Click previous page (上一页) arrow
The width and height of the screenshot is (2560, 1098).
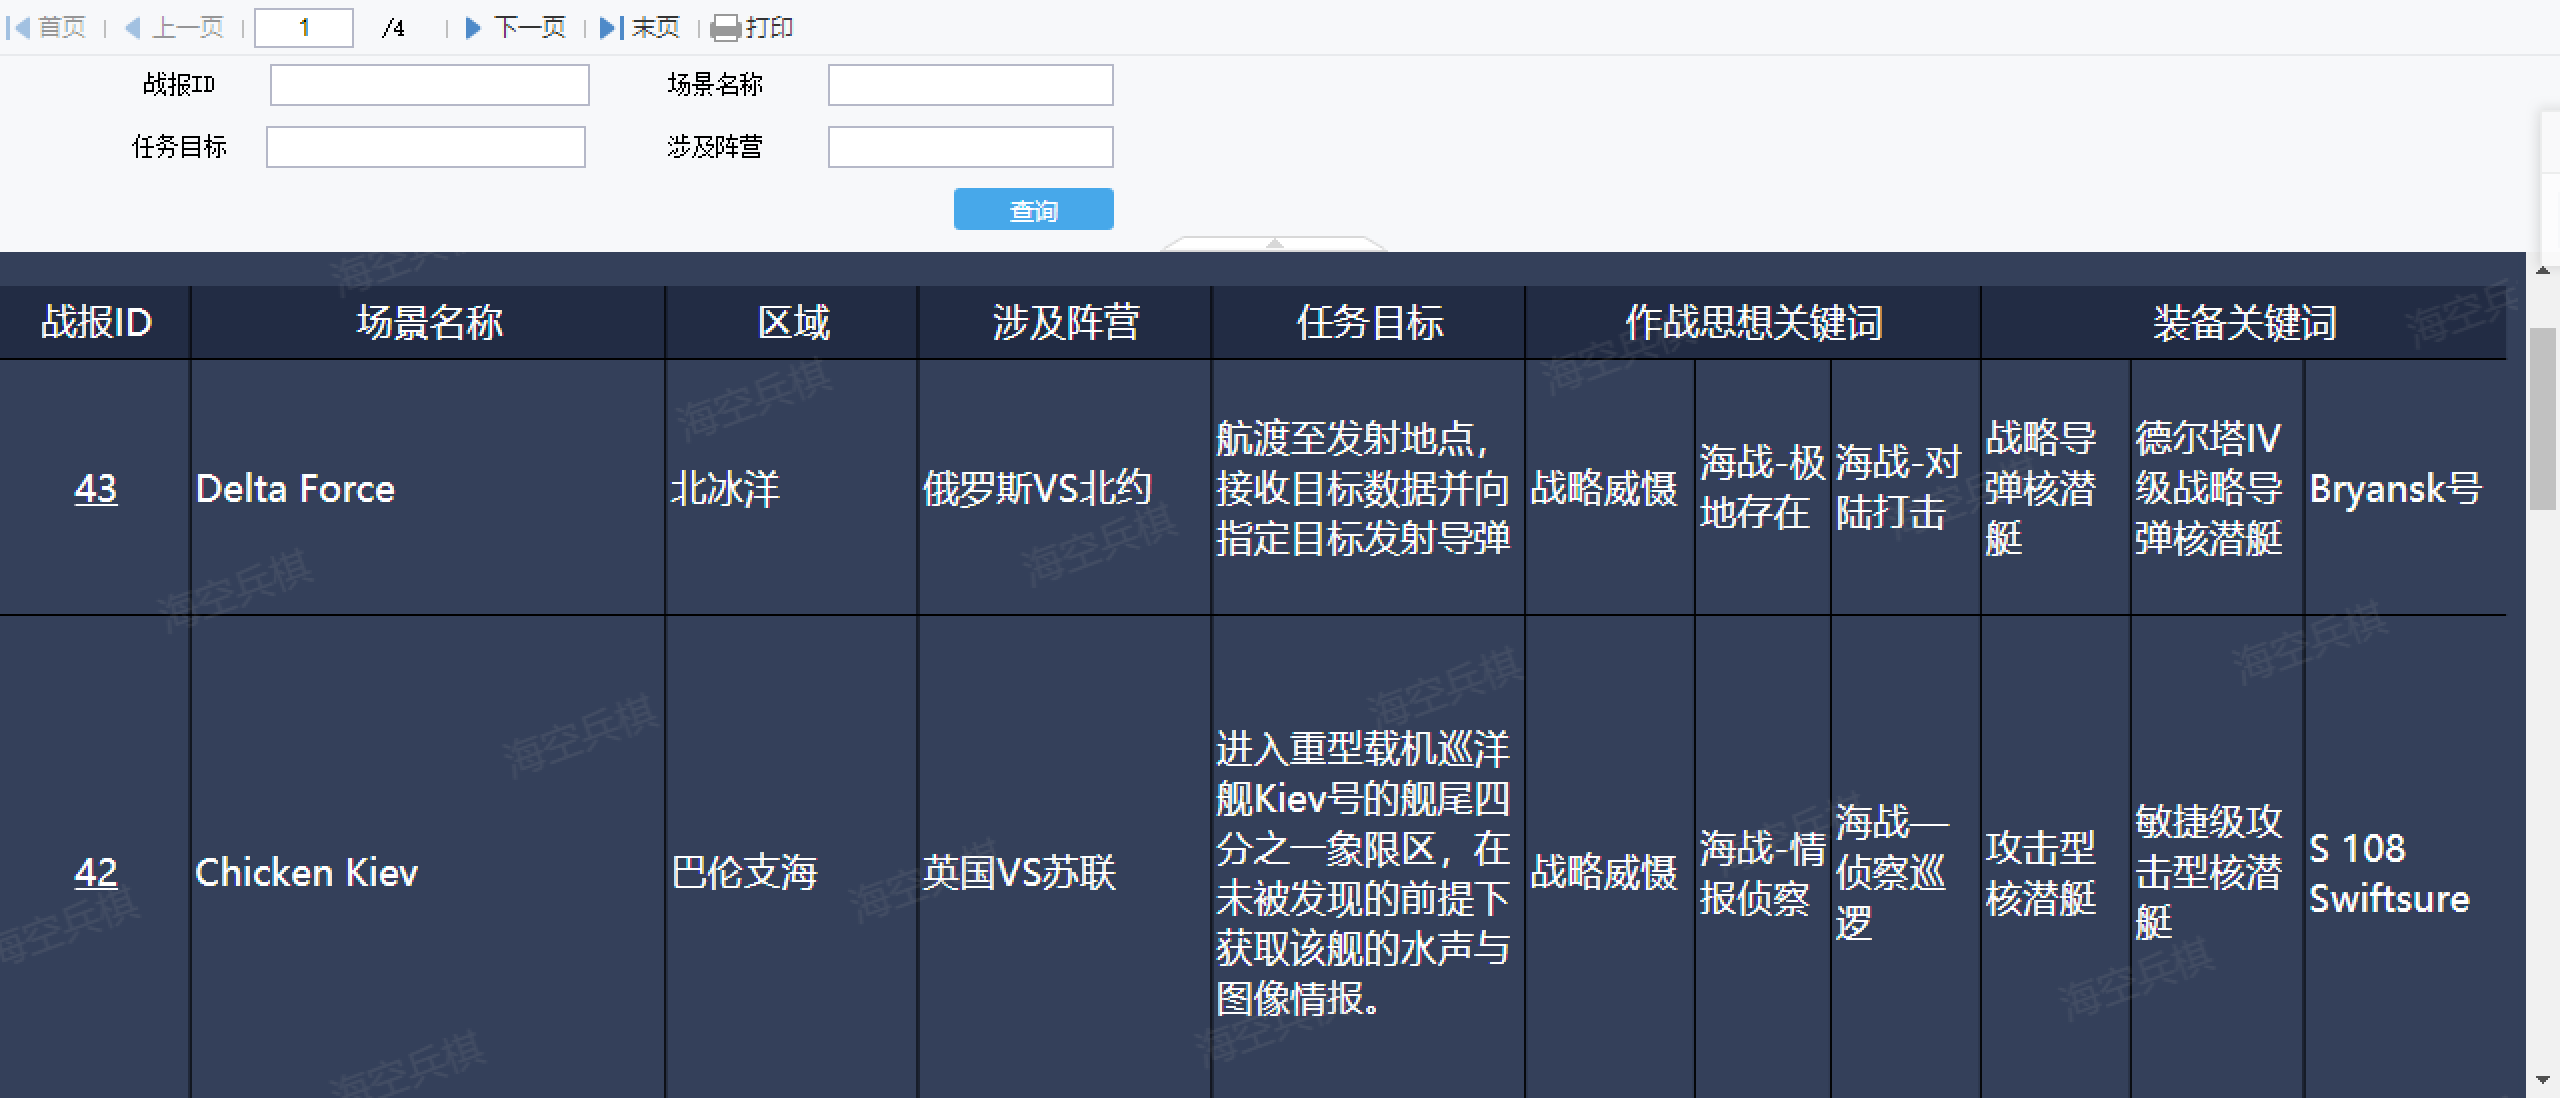click(132, 28)
